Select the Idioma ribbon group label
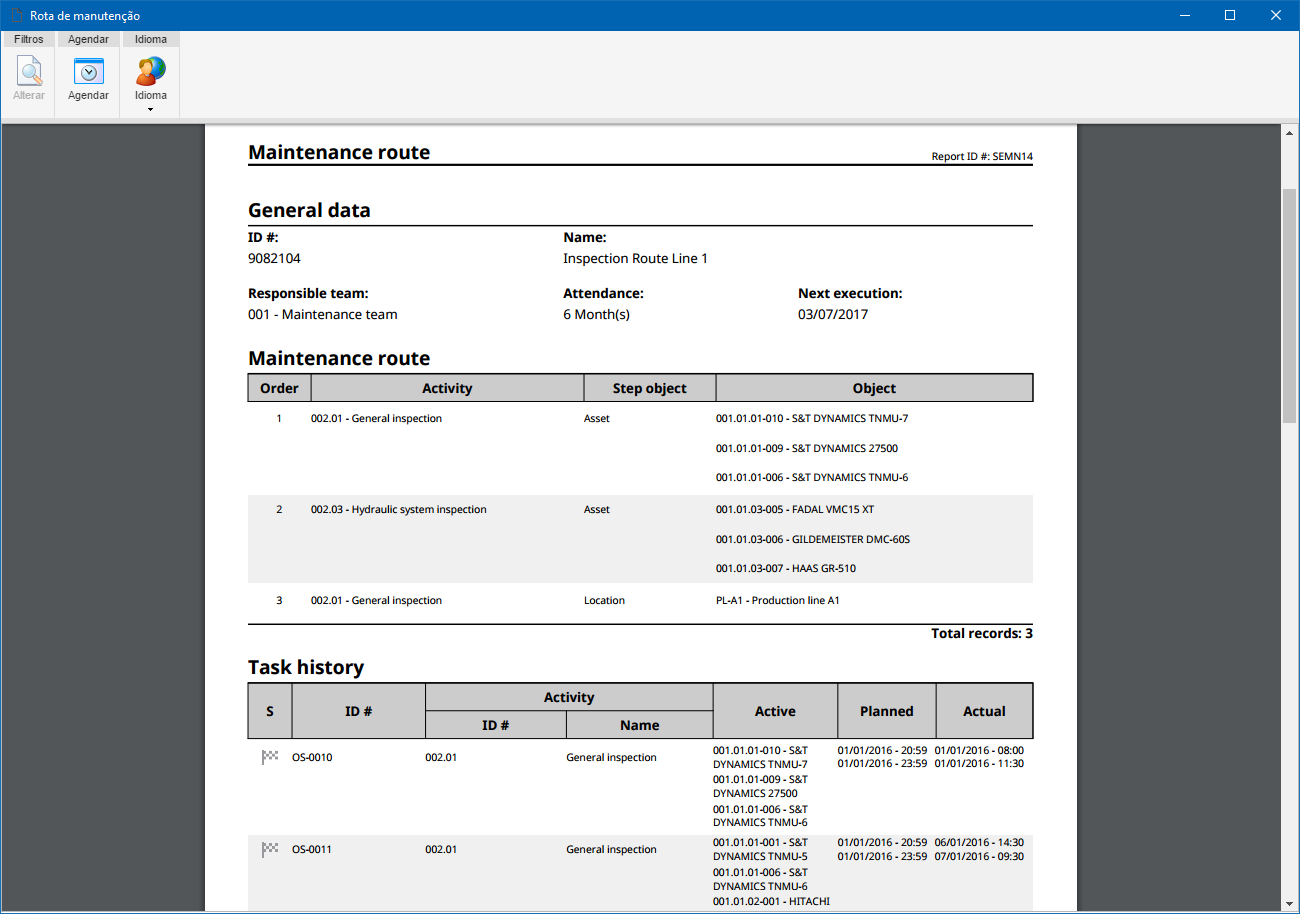The image size is (1300, 914). click(151, 39)
